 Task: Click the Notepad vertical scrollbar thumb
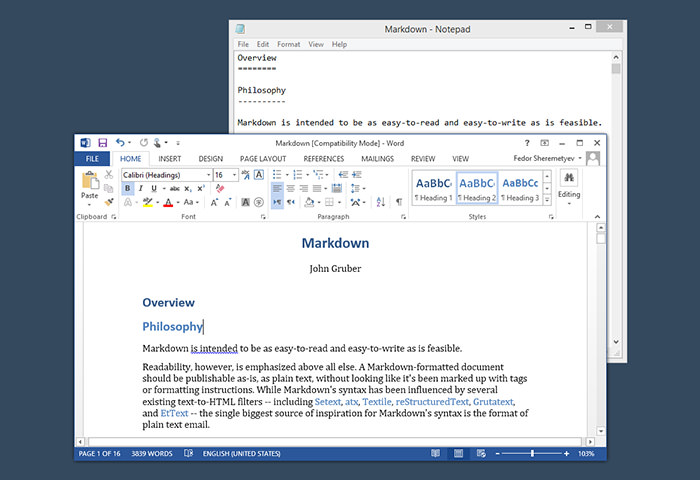616,69
